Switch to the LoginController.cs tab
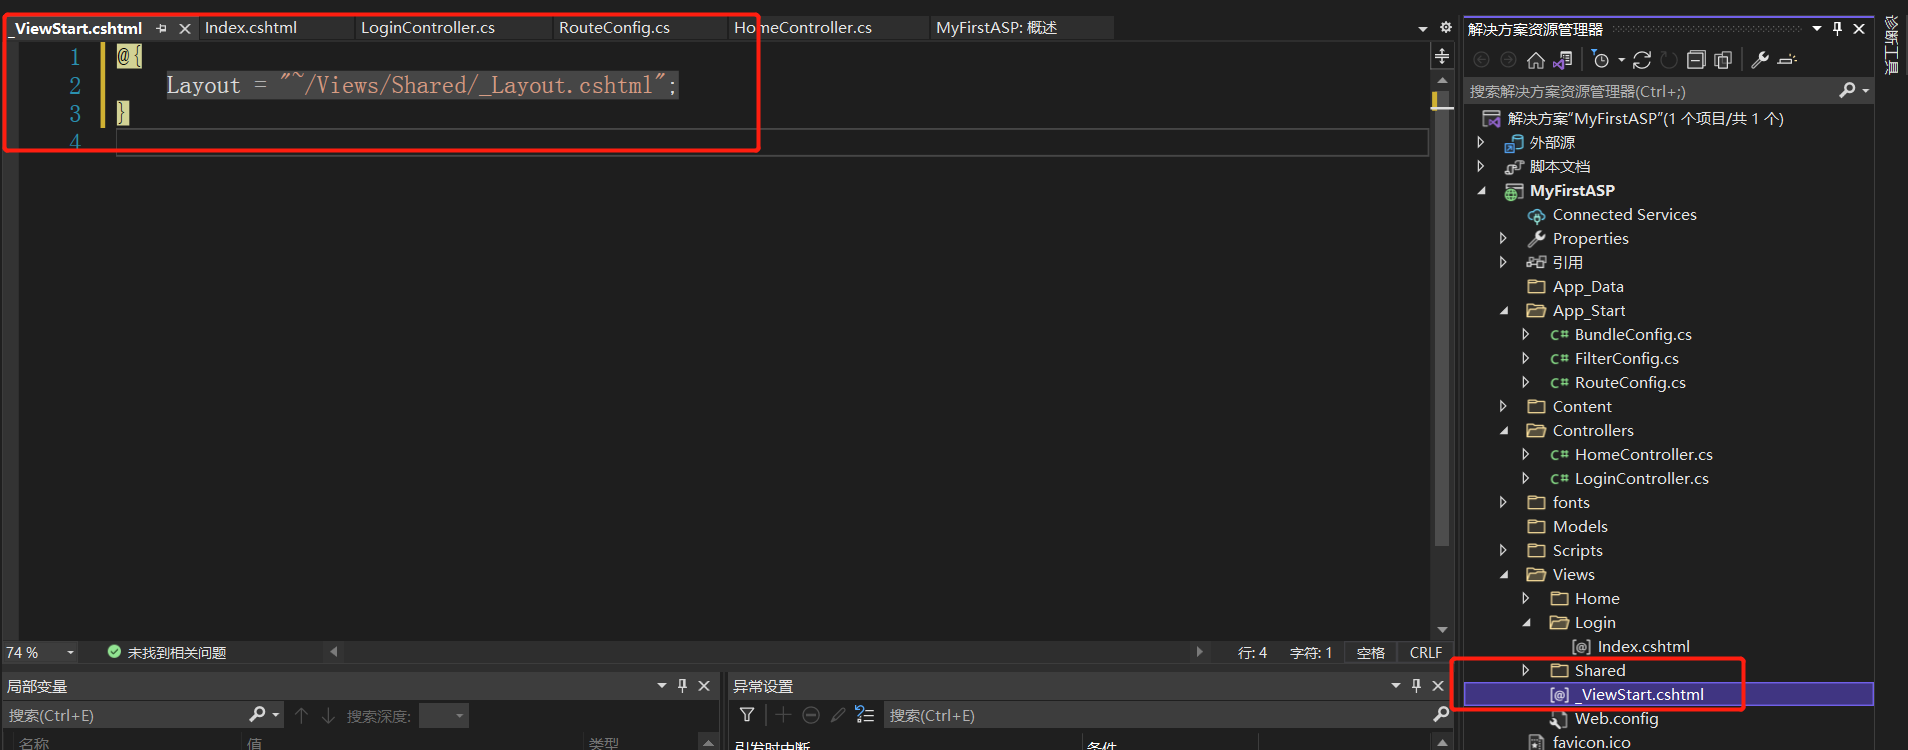Viewport: 1908px width, 750px height. click(428, 28)
